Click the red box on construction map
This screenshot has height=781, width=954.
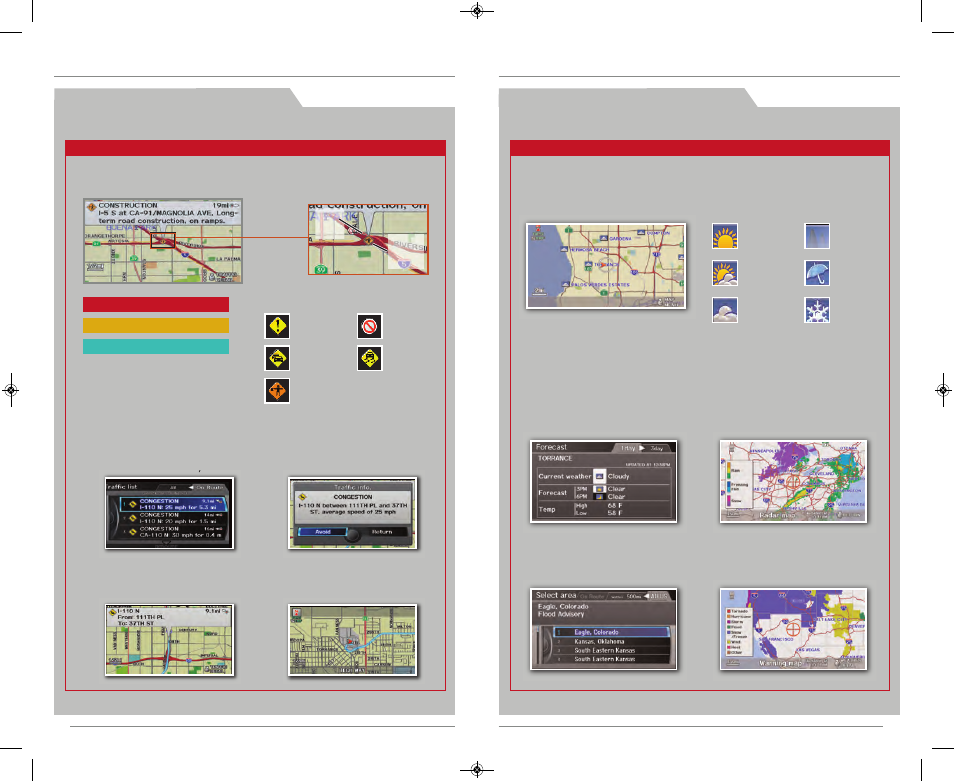tap(163, 240)
